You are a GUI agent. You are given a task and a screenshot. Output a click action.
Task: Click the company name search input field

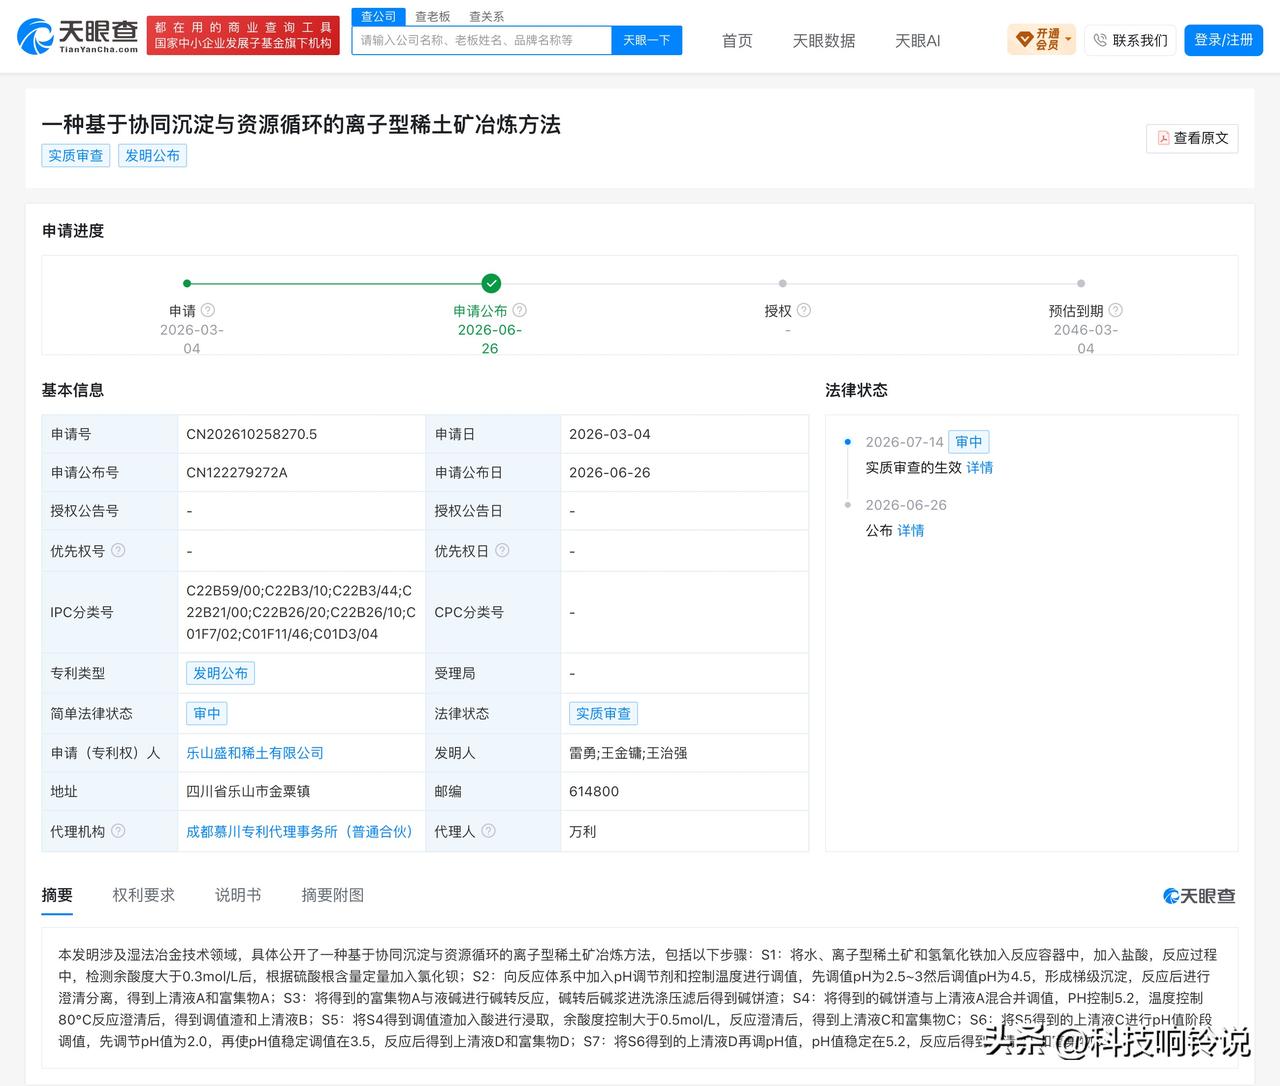pyautogui.click(x=481, y=40)
